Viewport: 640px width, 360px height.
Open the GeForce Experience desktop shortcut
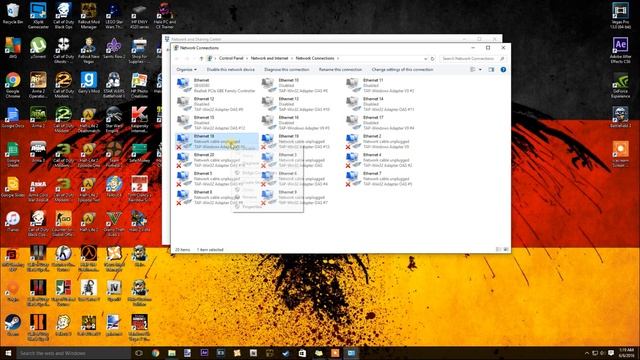(x=620, y=85)
